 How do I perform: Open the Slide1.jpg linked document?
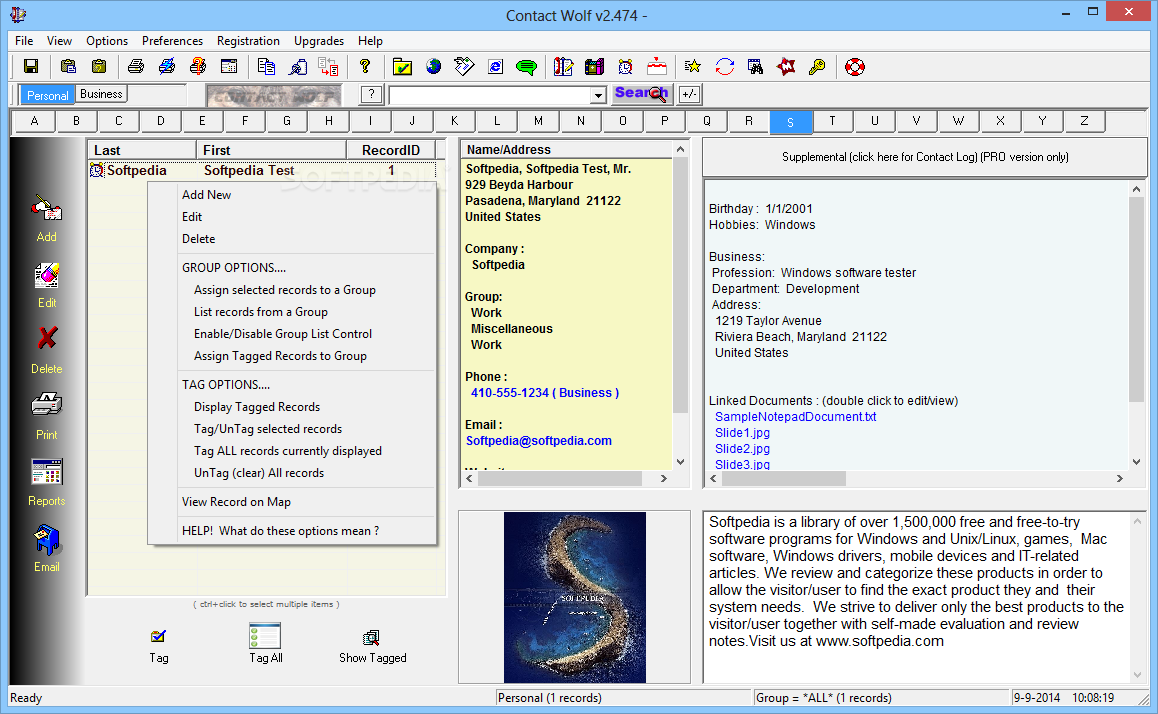tap(742, 433)
